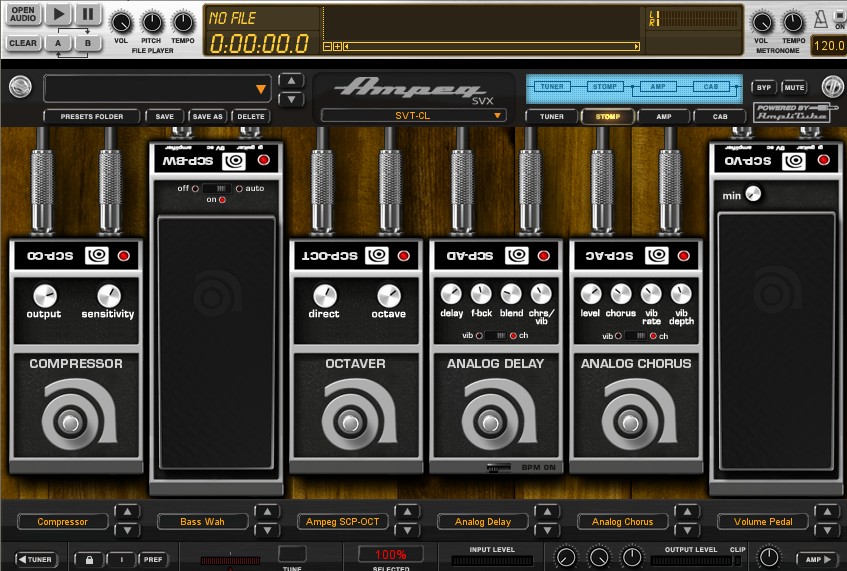The image size is (847, 571).
Task: Toggle the MUTE button
Action: 794,88
